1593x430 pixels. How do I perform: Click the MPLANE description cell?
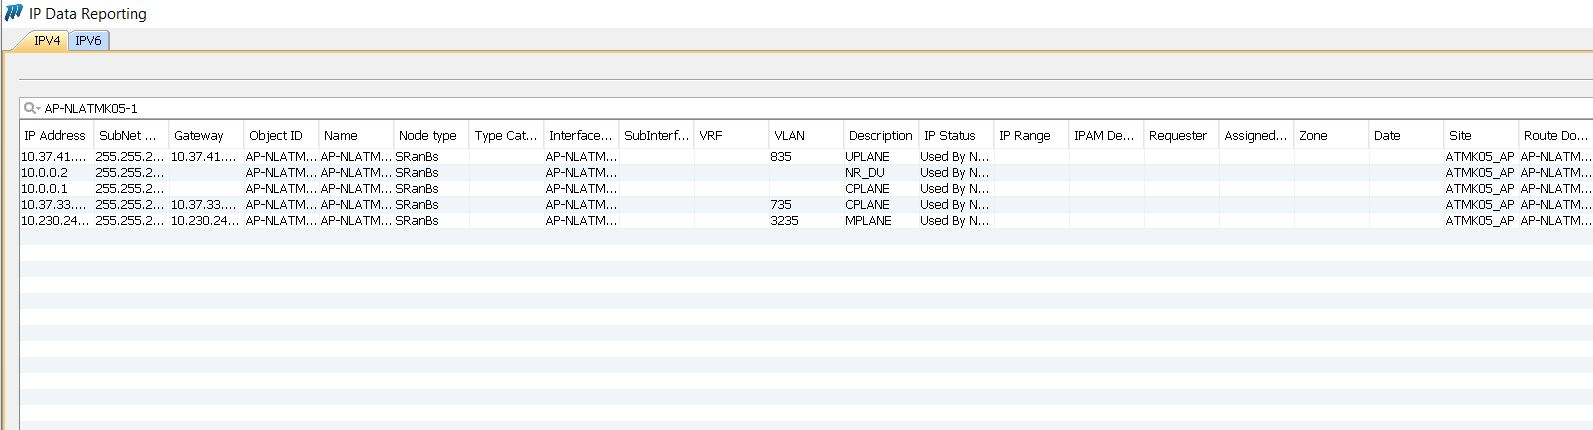[868, 221]
